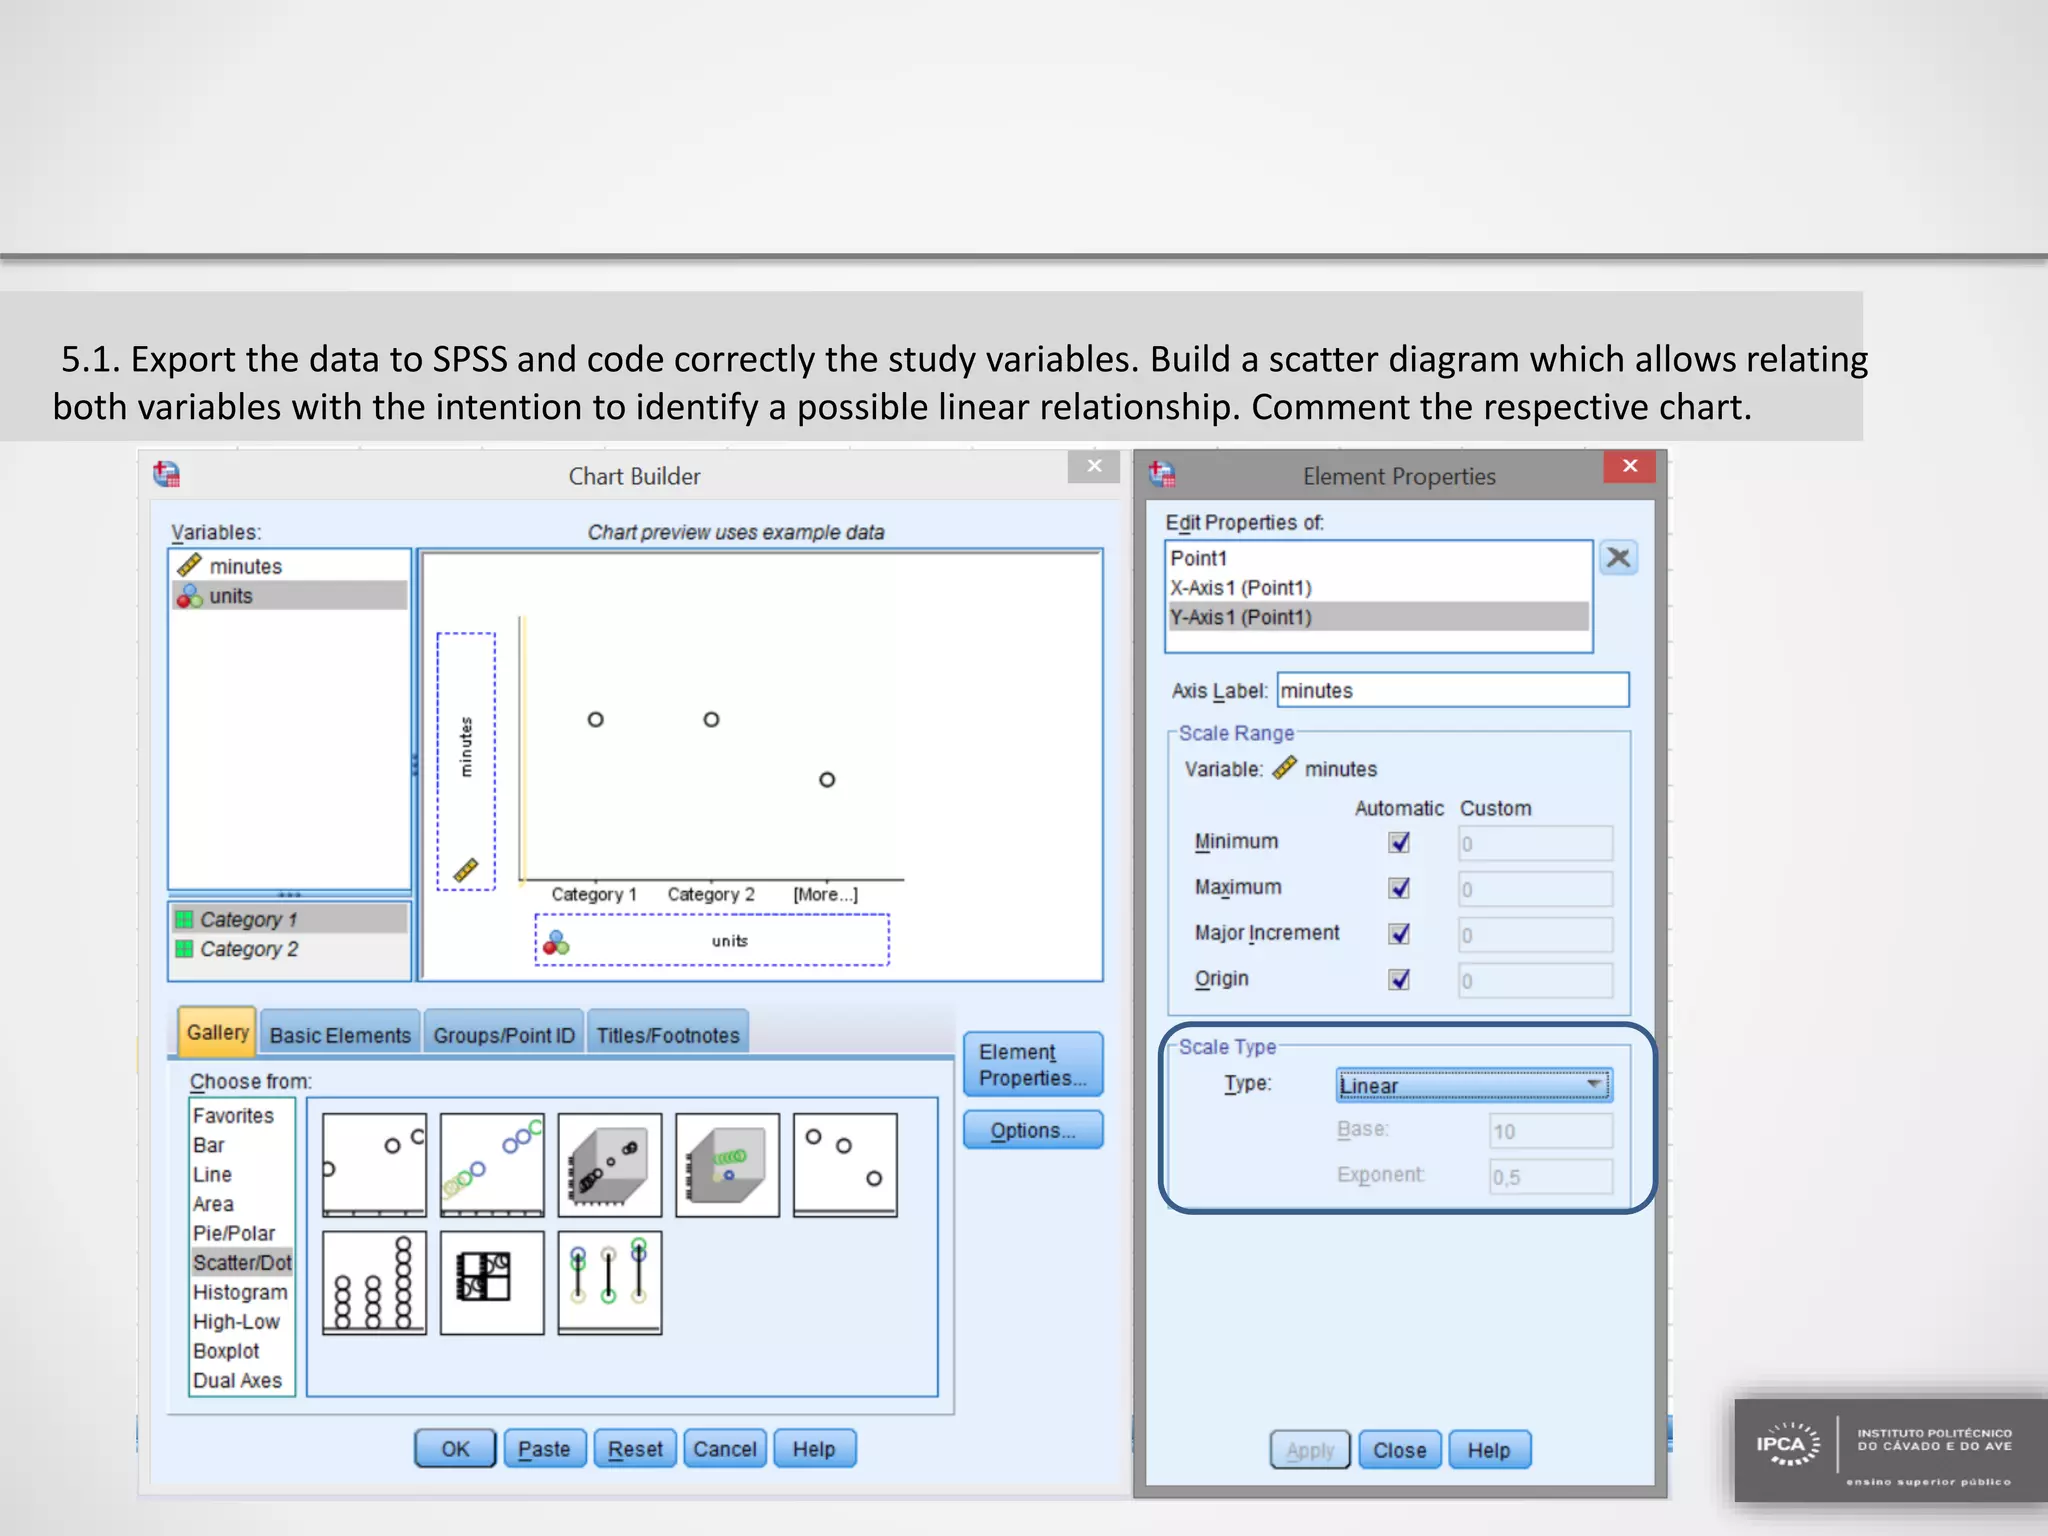Viewport: 2048px width, 1536px height.
Task: Click the Element Properties window title icon
Action: click(1162, 474)
